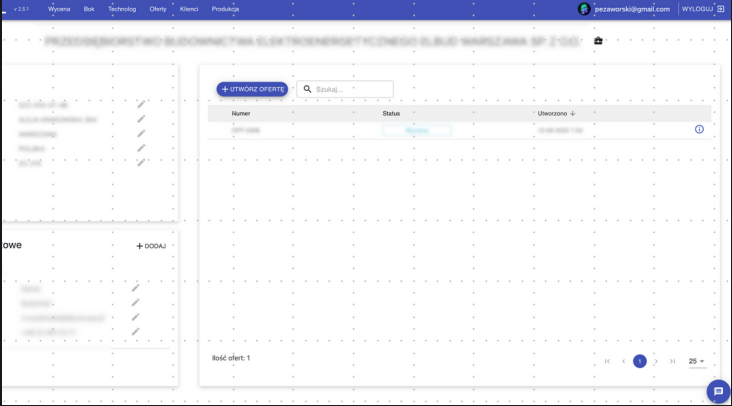
Task: Sort by Utworzono column arrow
Action: pos(573,113)
